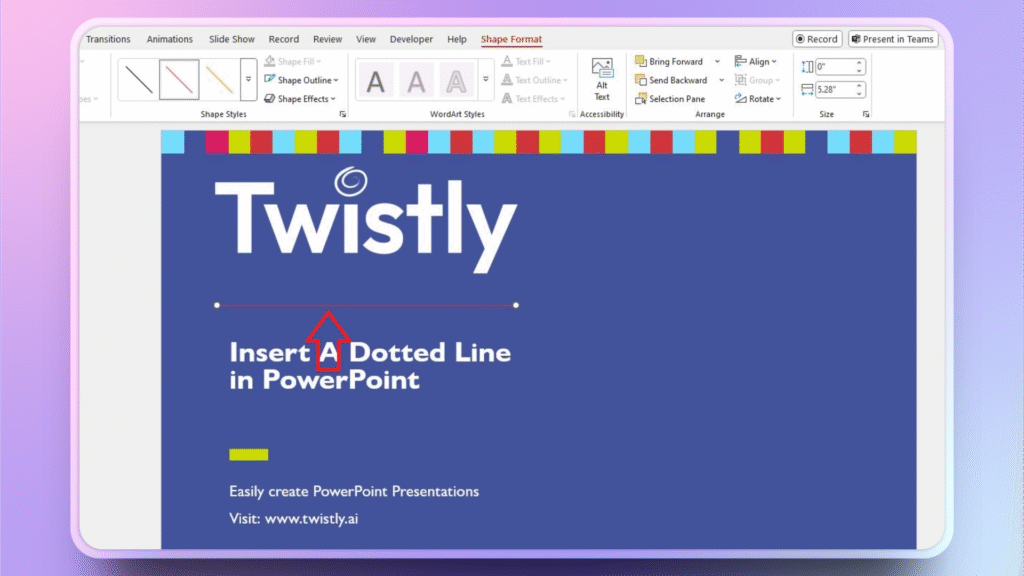Expand the Shape Outline dropdown

click(301, 80)
